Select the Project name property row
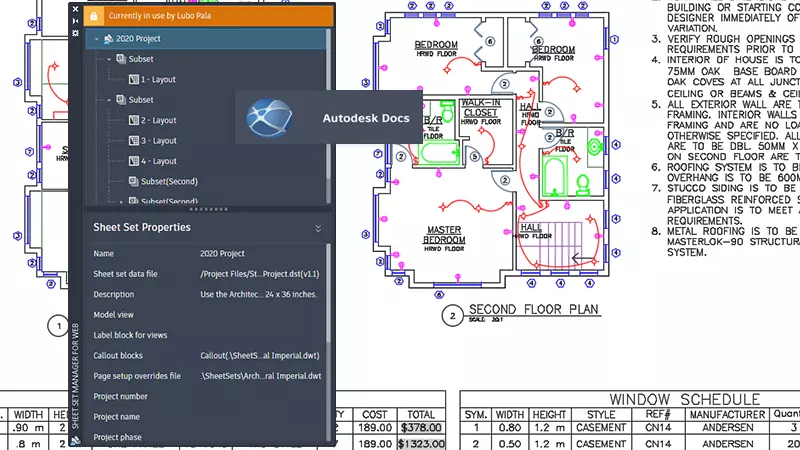This screenshot has height=450, width=800. [206, 417]
